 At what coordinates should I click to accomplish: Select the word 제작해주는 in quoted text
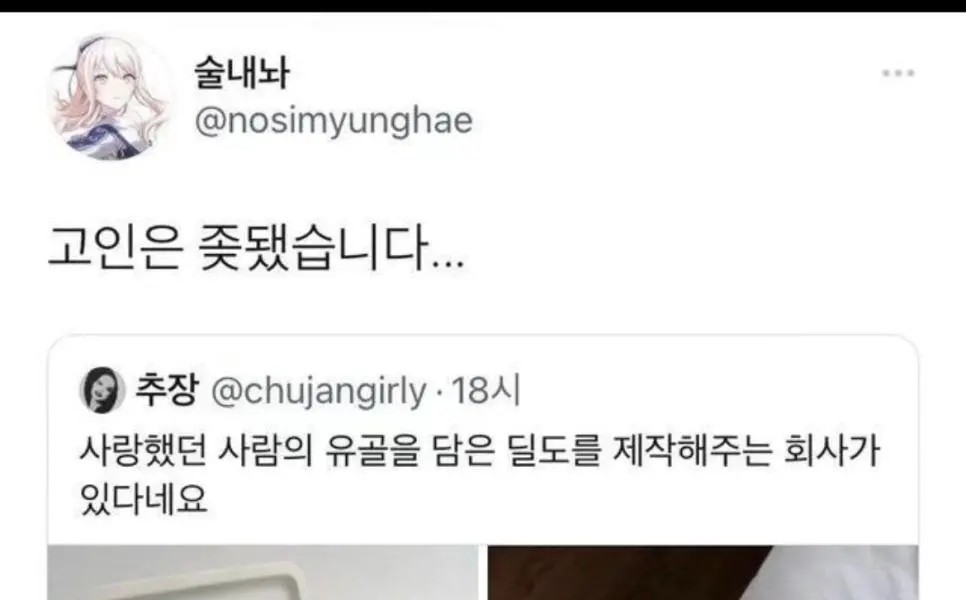point(692,451)
